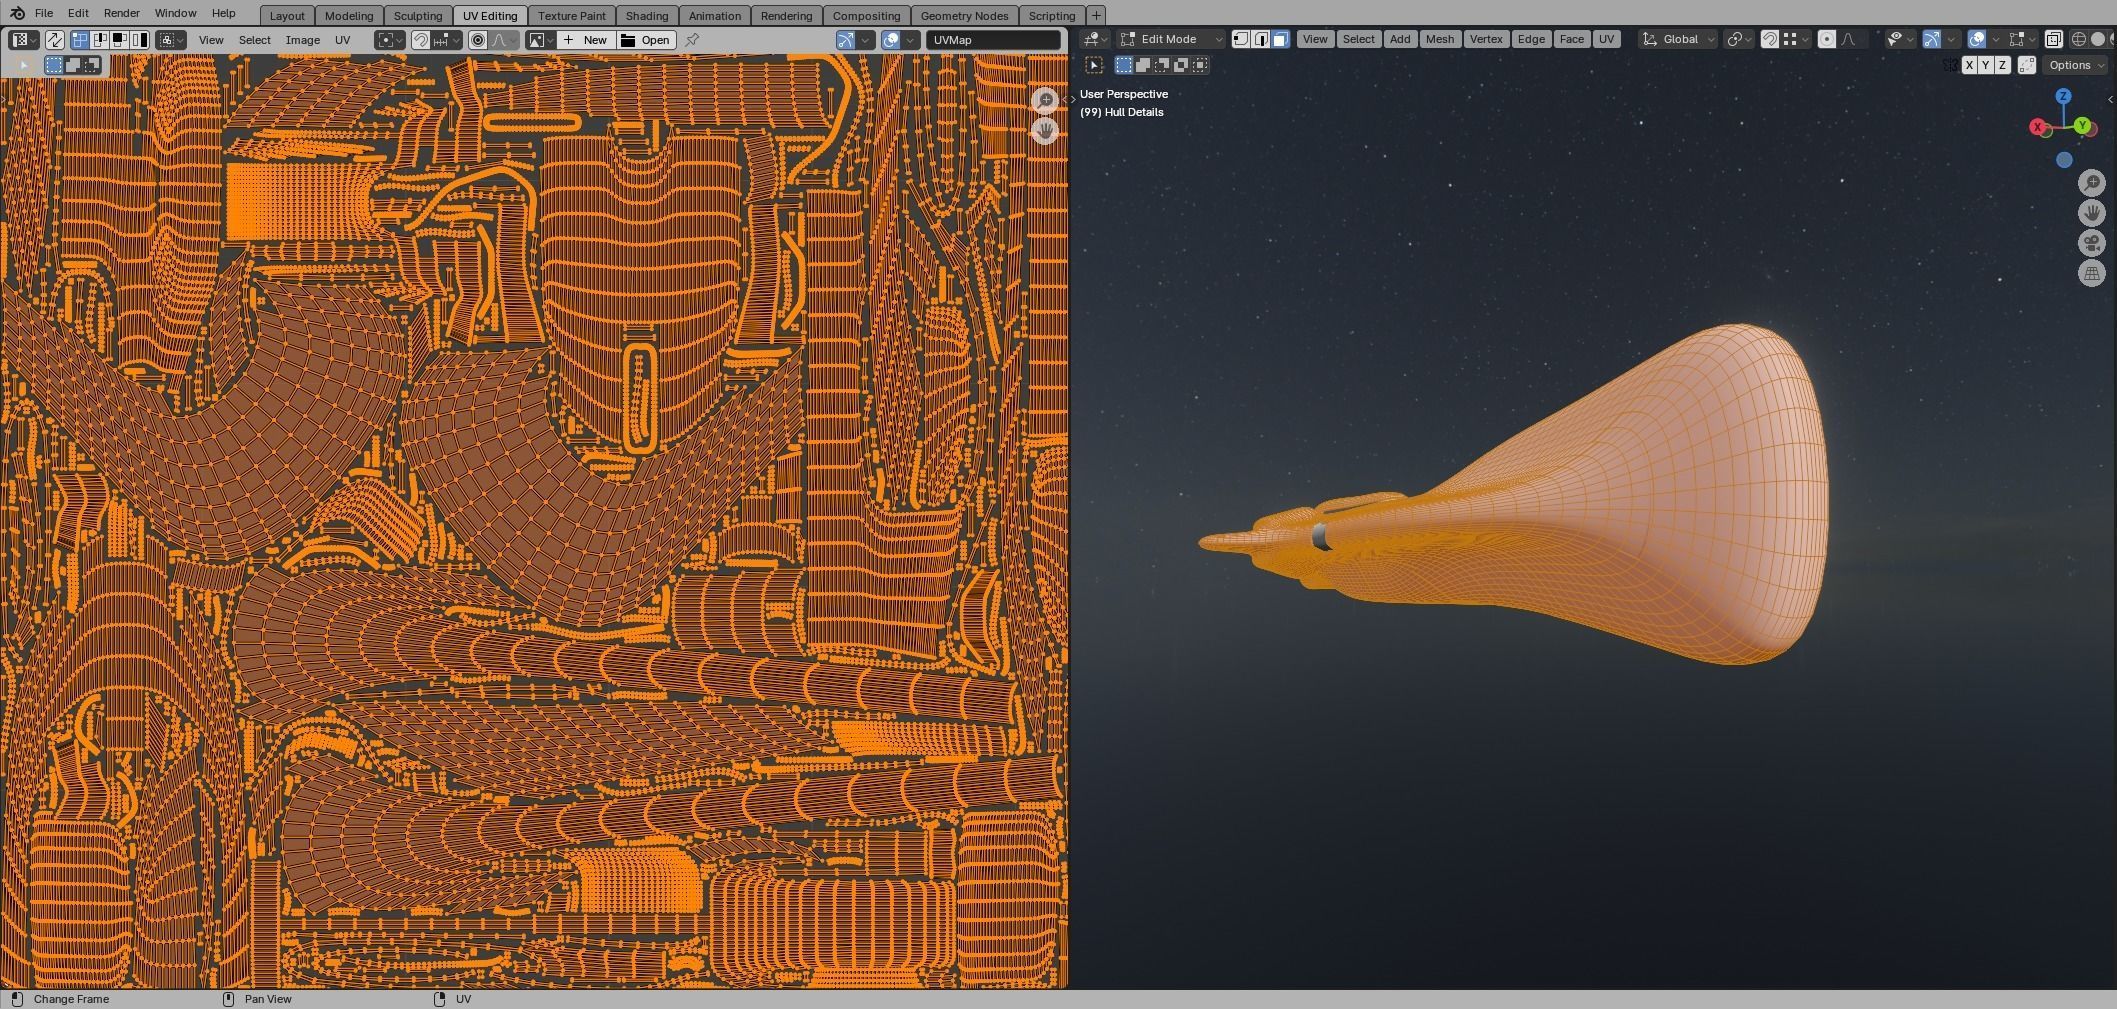Open the UV editor pivot point dropdown
This screenshot has width=2117, height=1009.
pyautogui.click(x=389, y=40)
